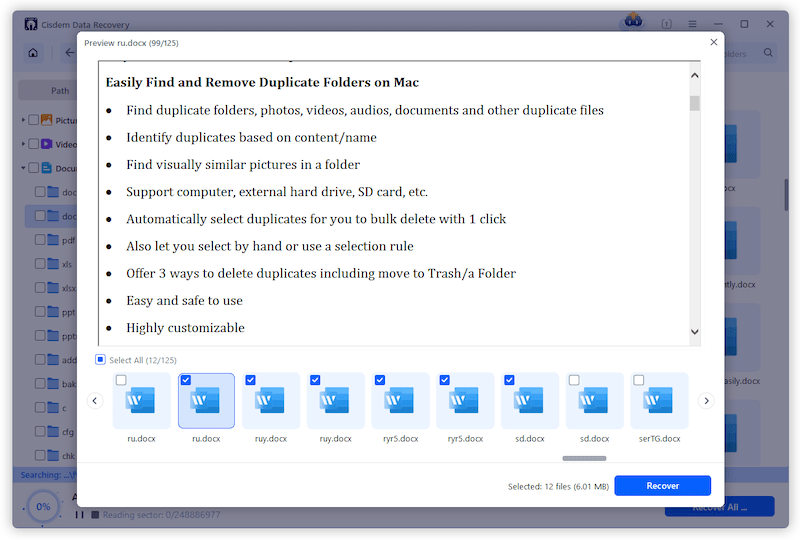Expand the Pictures tree node
Viewport: 800px width, 540px height.
click(23, 120)
